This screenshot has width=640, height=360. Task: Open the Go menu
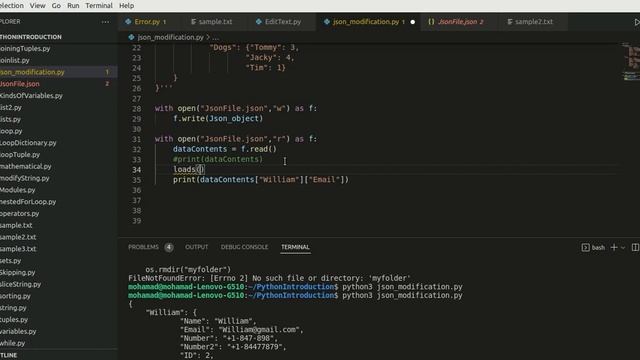pos(56,6)
